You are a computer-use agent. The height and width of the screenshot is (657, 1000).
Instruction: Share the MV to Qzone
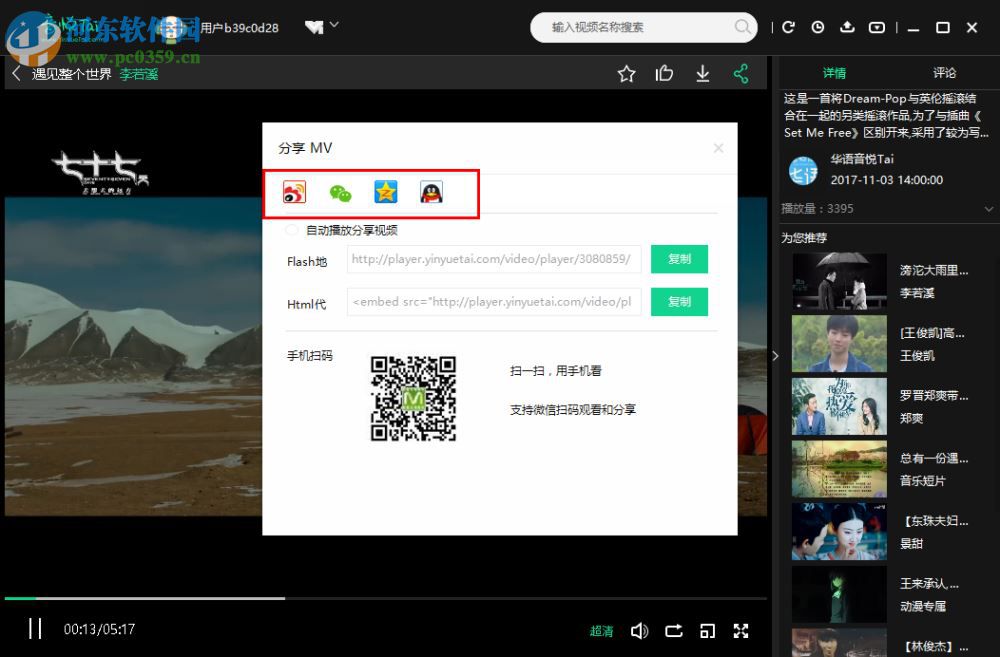[x=385, y=192]
